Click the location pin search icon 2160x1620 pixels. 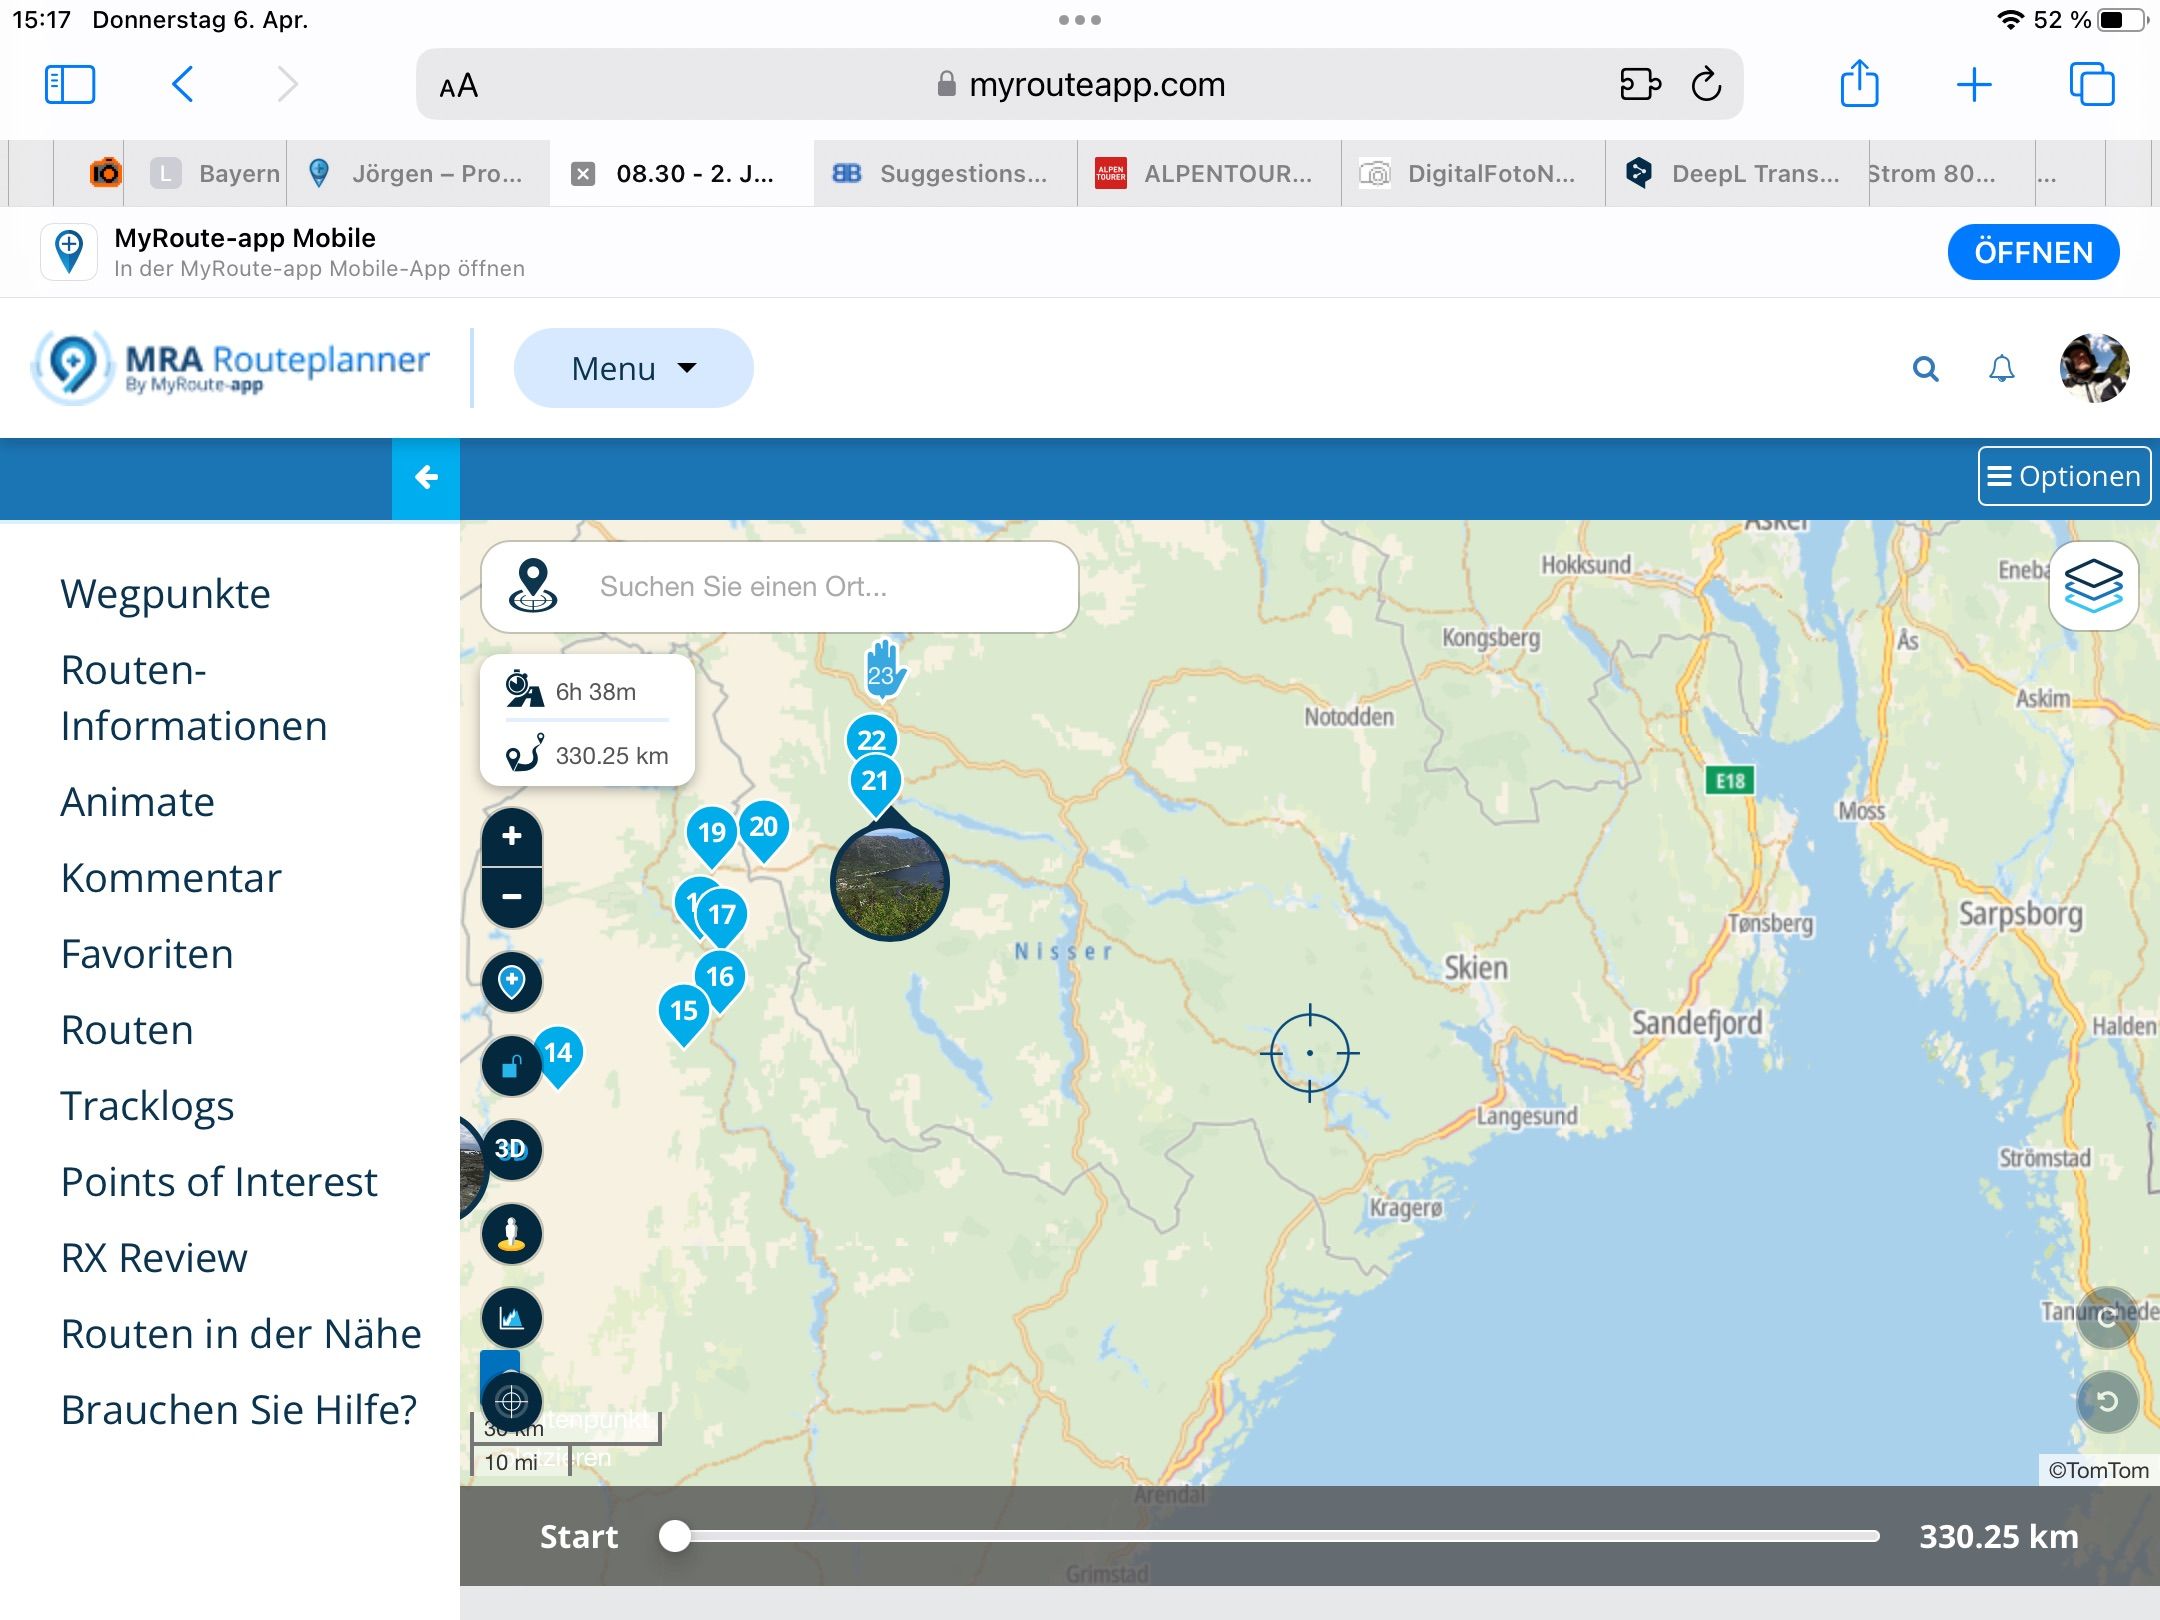(533, 586)
